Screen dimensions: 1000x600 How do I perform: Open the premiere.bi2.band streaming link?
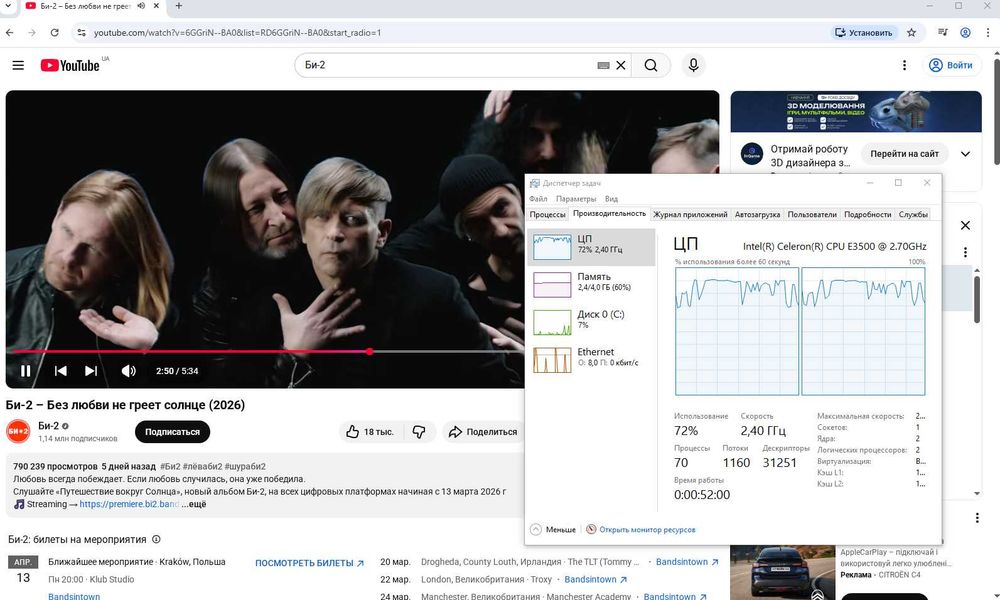129,504
